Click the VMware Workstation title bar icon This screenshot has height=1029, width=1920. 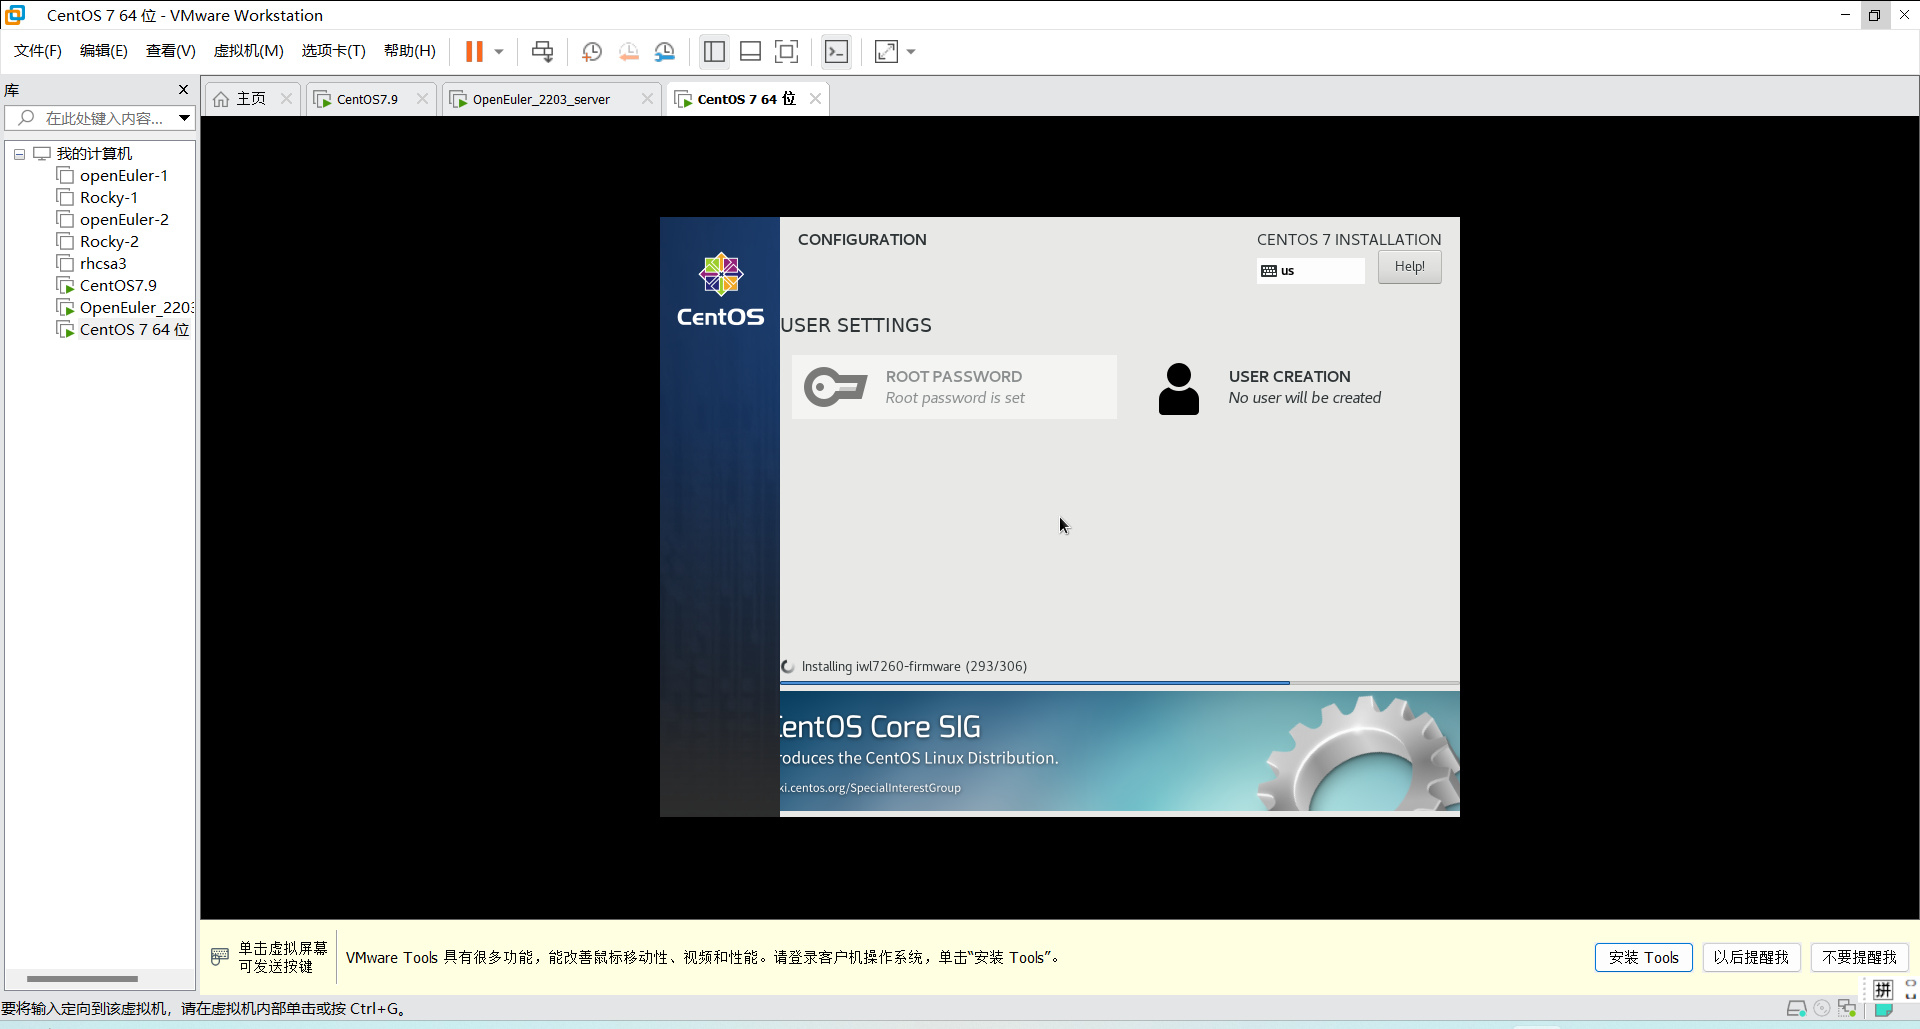[x=15, y=15]
